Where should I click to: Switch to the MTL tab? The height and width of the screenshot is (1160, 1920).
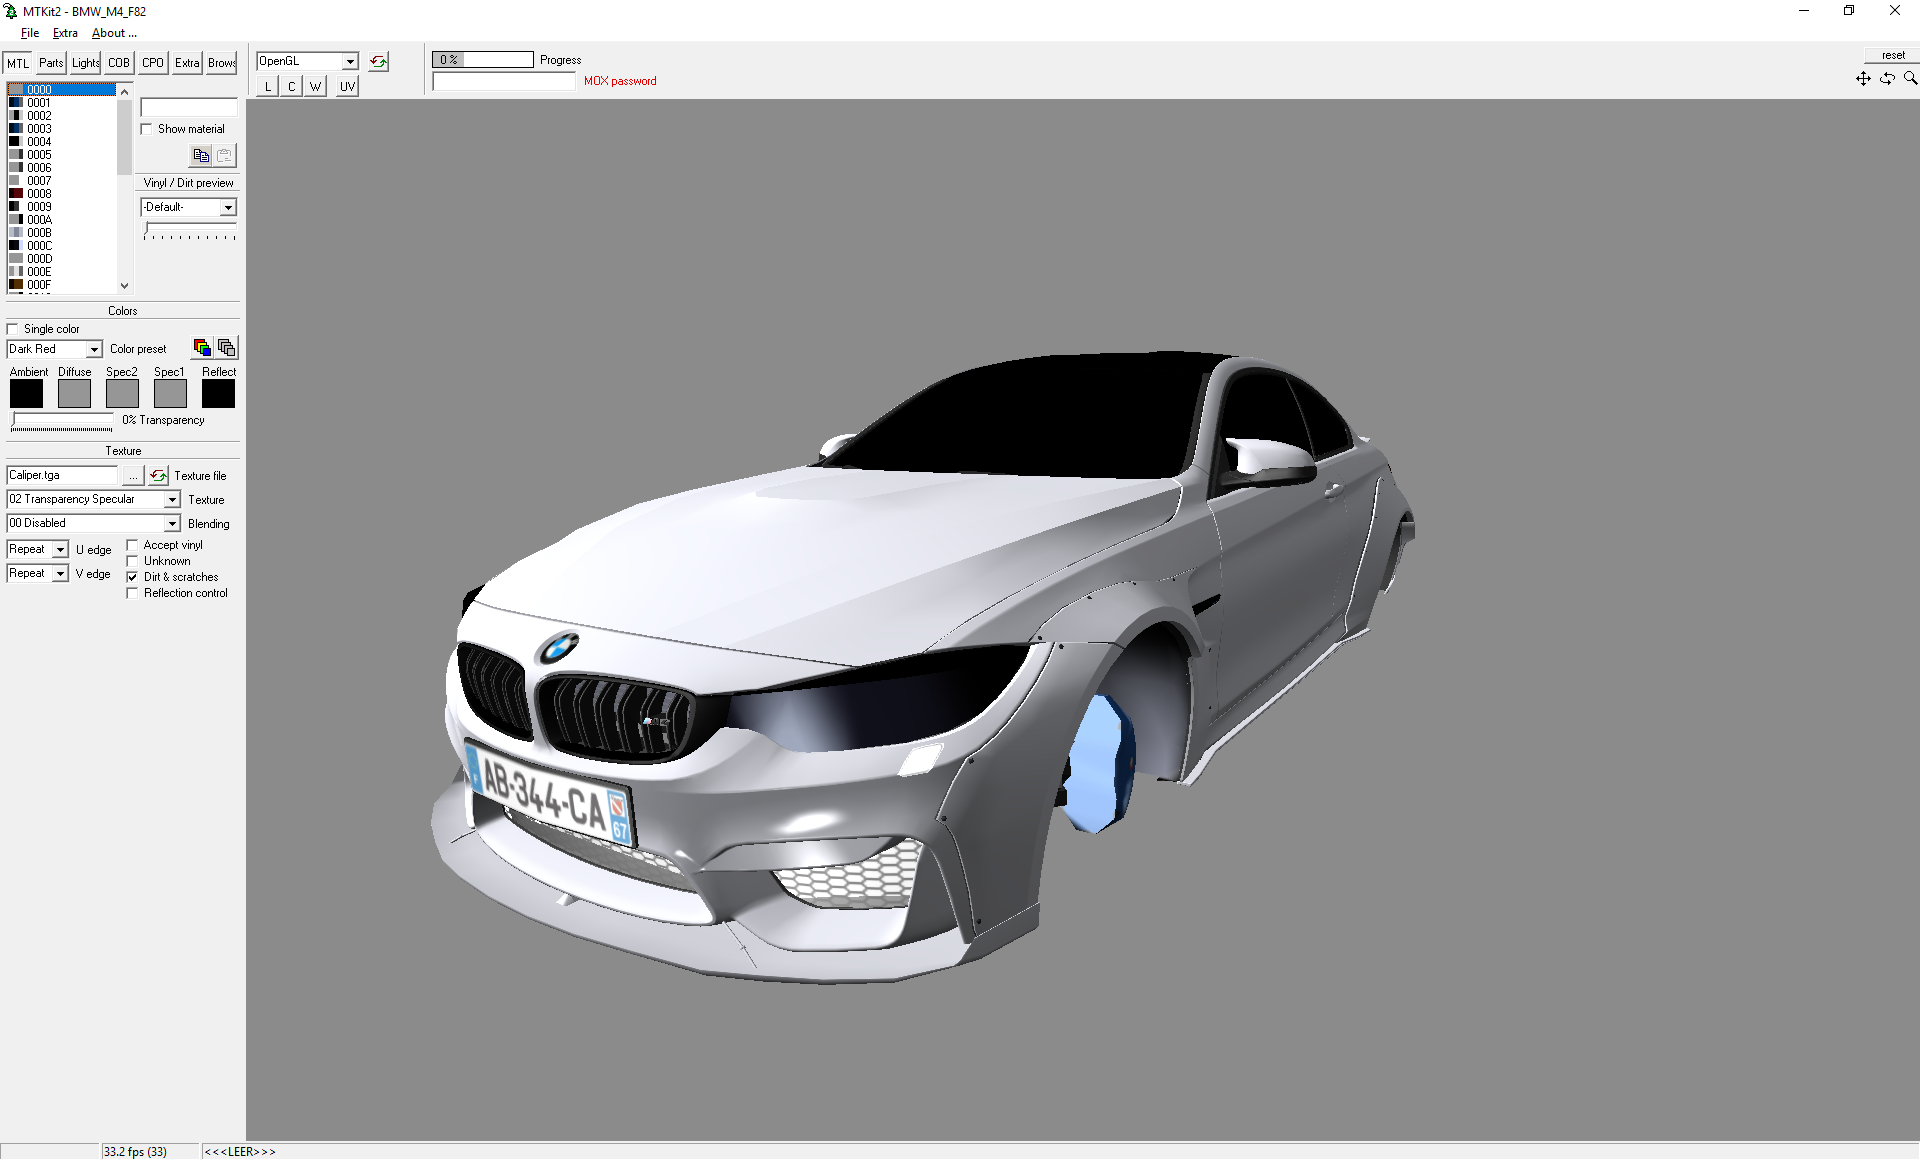point(18,63)
